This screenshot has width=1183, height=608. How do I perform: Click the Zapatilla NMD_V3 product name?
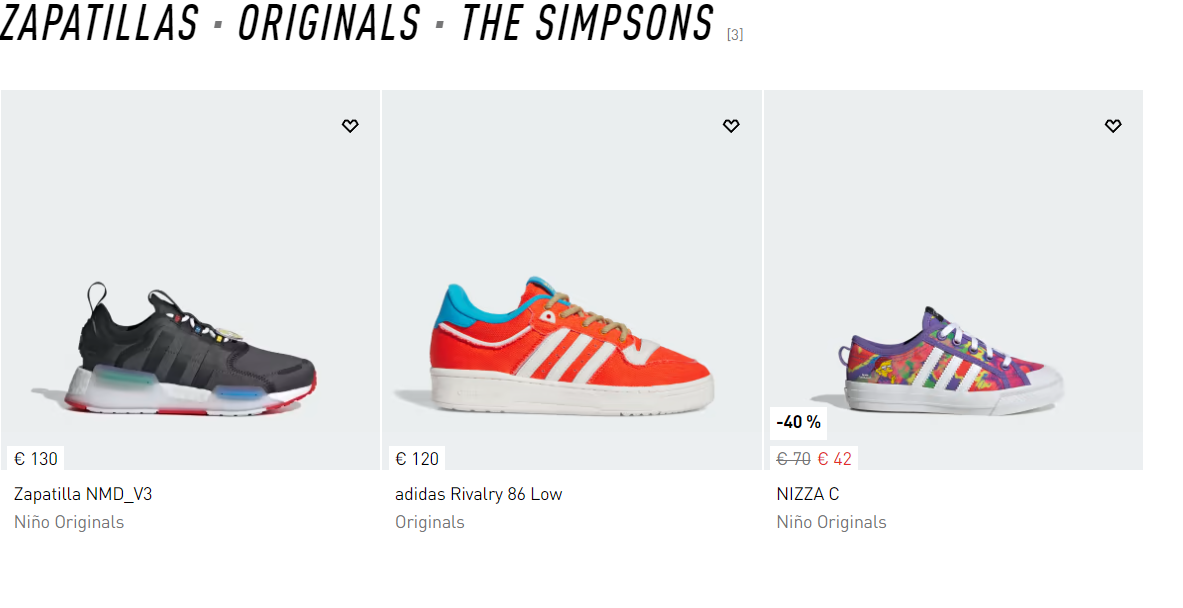[83, 494]
